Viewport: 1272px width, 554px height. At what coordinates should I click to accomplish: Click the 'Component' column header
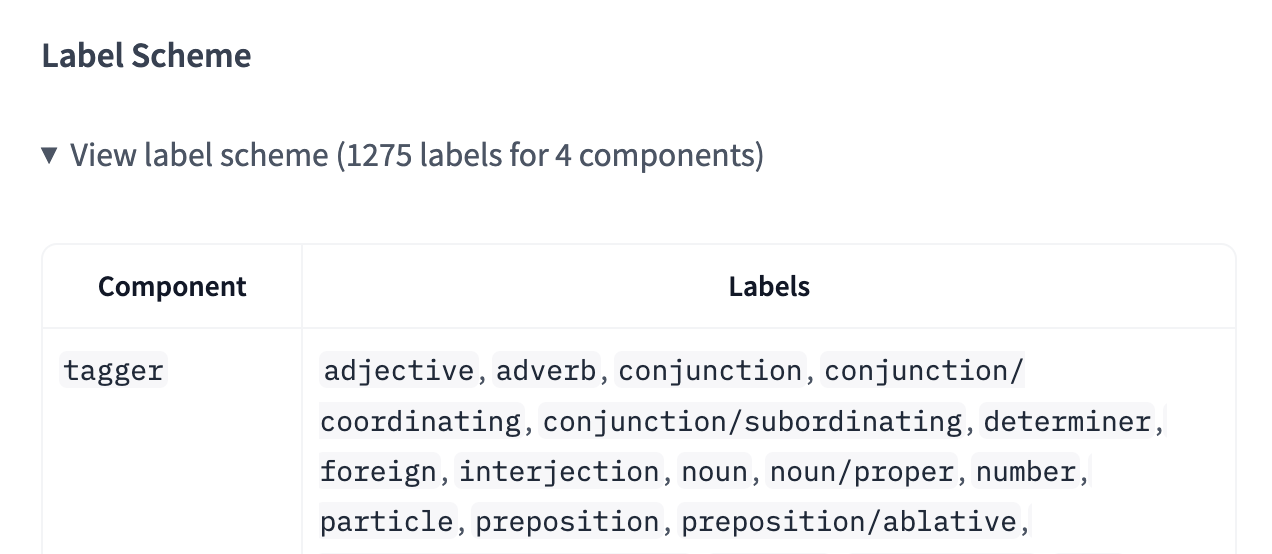(172, 287)
